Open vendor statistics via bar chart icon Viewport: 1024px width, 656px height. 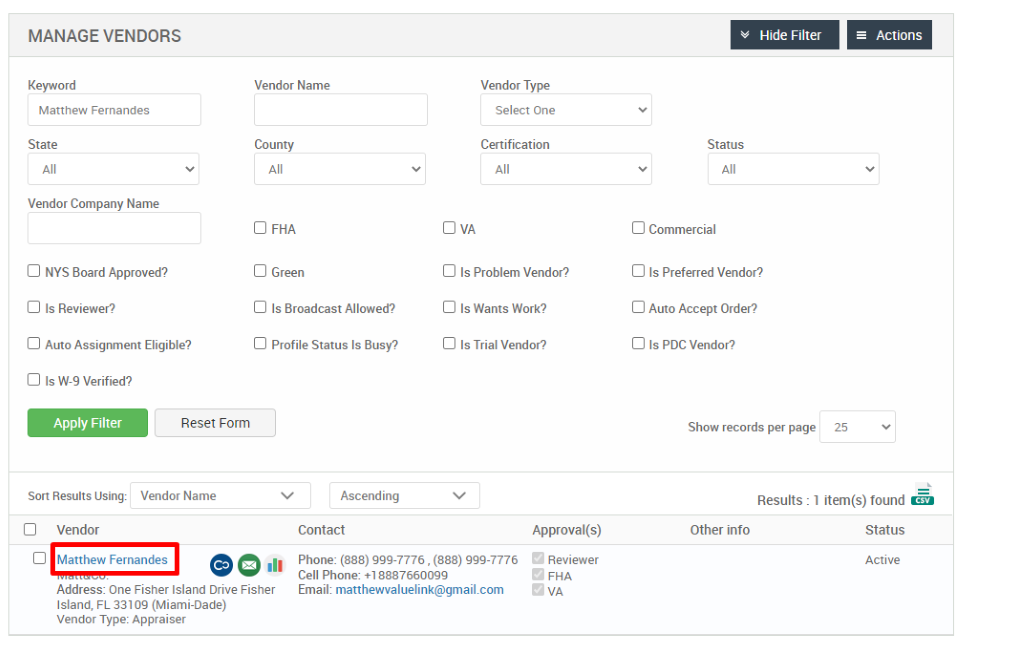click(275, 565)
